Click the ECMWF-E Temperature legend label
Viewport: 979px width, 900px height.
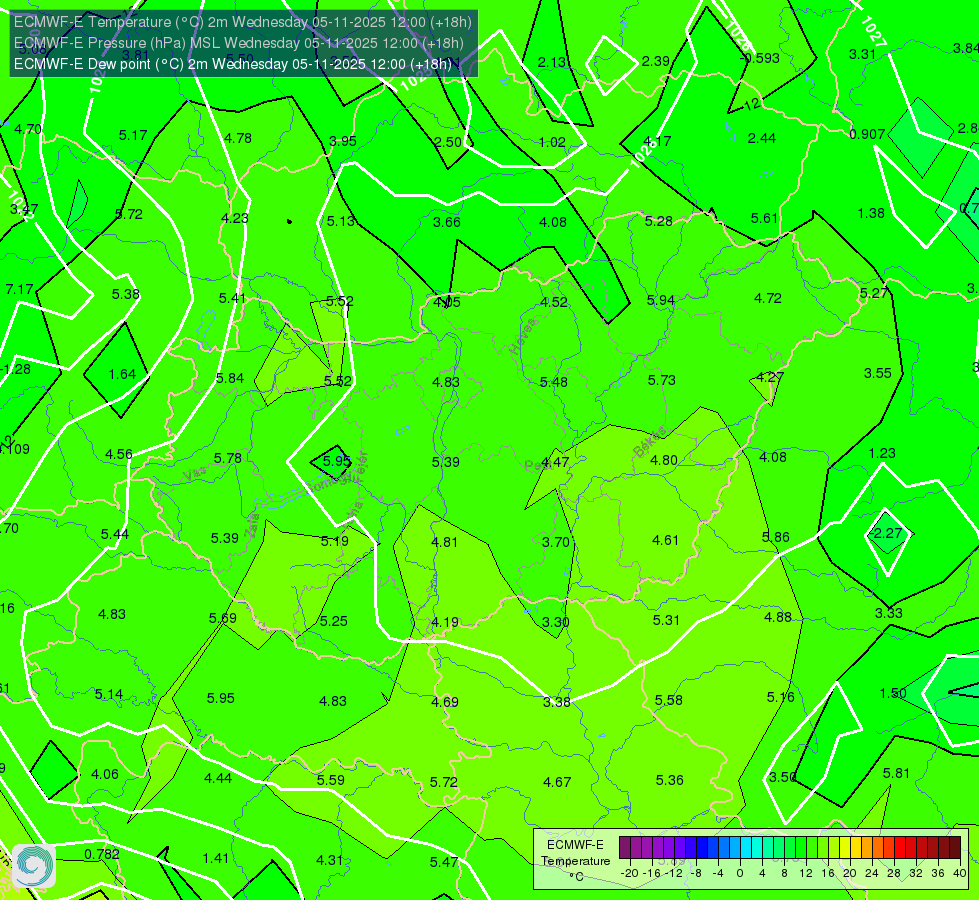(575, 861)
